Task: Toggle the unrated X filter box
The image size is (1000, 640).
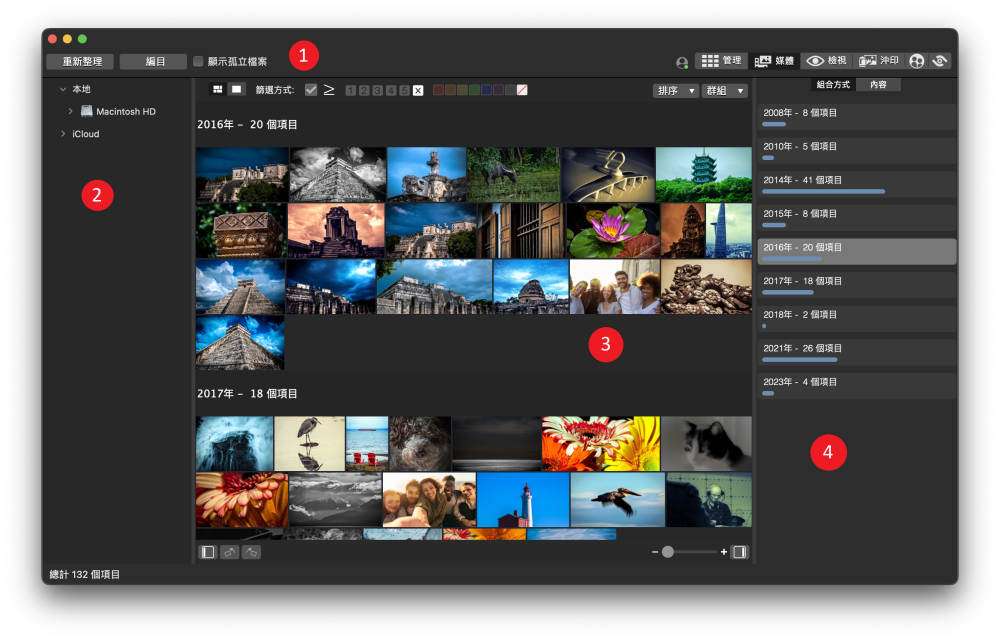Action: click(418, 91)
